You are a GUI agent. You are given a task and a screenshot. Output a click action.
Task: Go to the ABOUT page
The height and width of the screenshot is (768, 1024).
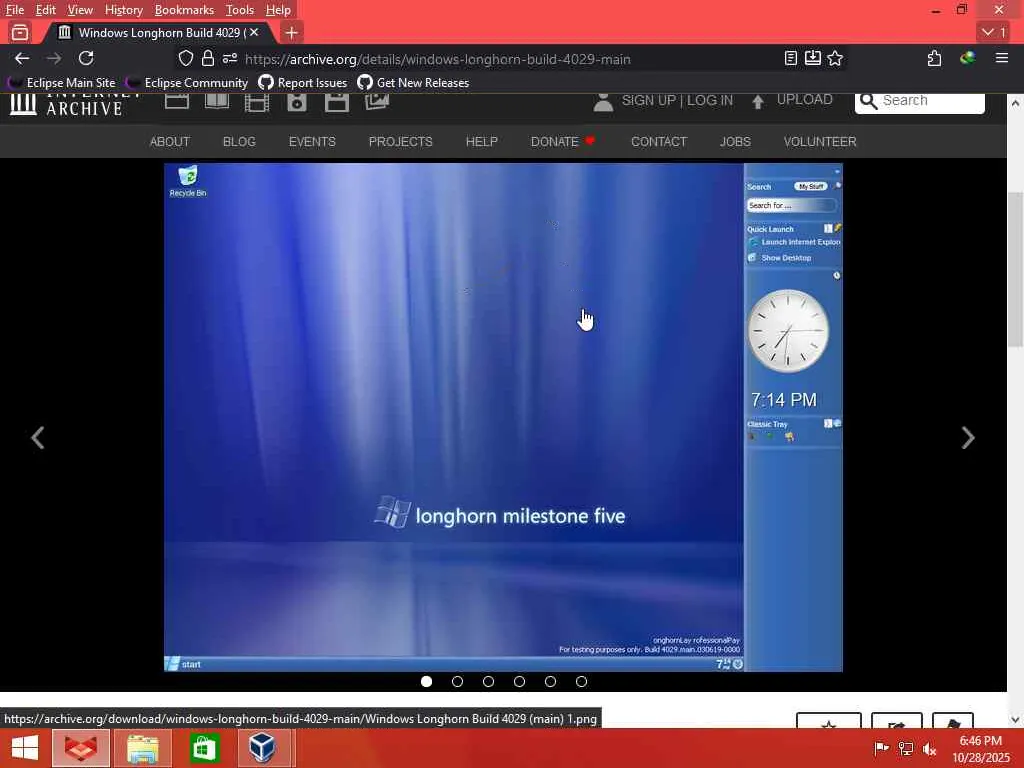tap(170, 142)
